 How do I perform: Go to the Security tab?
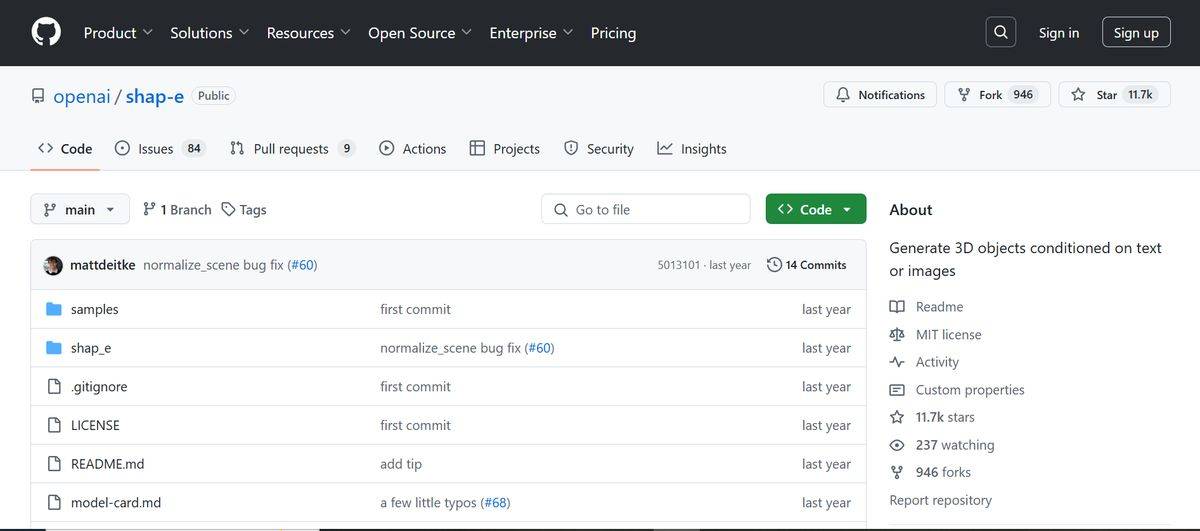(599, 148)
